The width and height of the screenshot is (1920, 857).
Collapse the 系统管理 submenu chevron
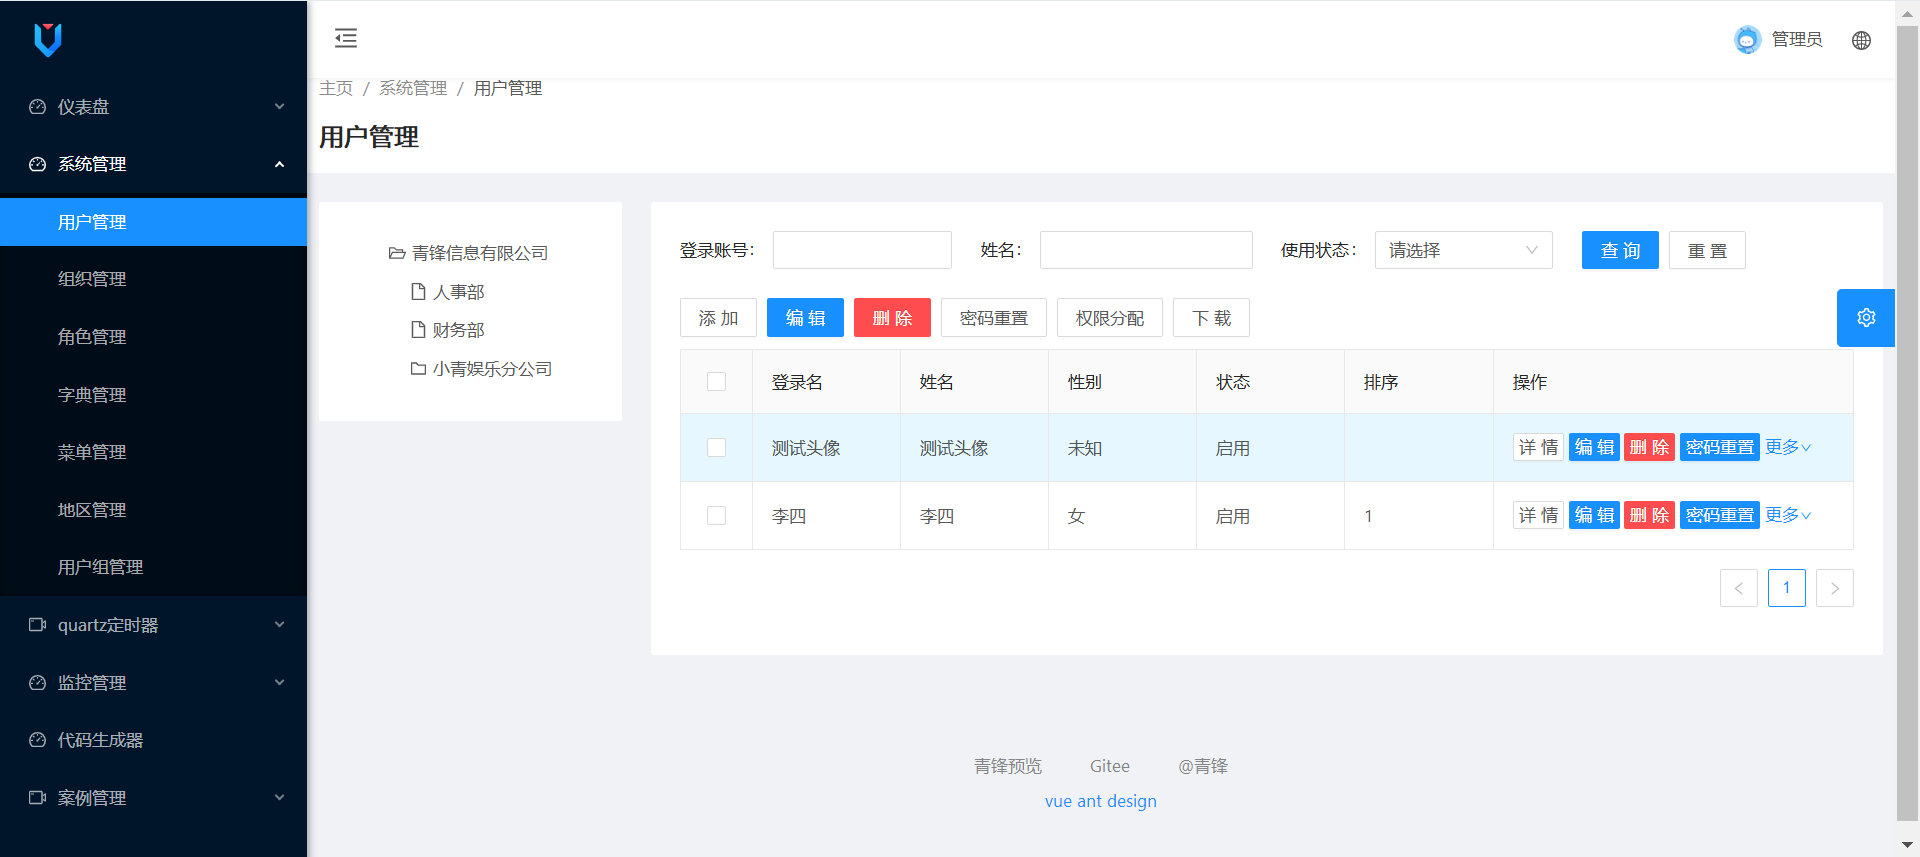click(x=280, y=164)
